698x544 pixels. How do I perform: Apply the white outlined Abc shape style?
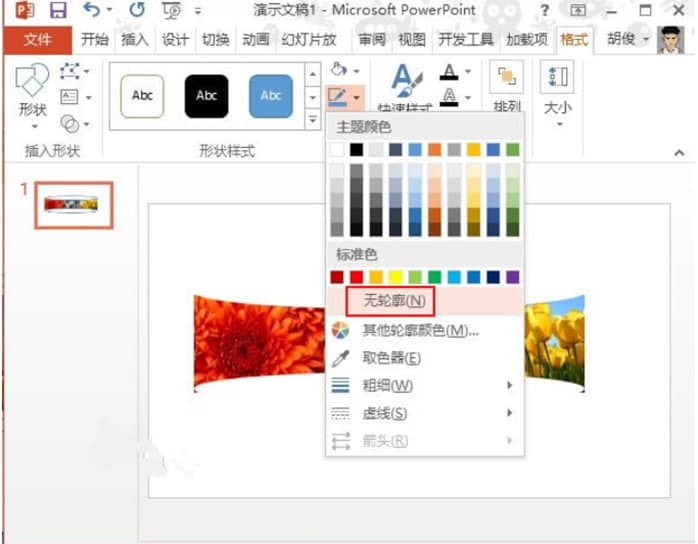(142, 96)
